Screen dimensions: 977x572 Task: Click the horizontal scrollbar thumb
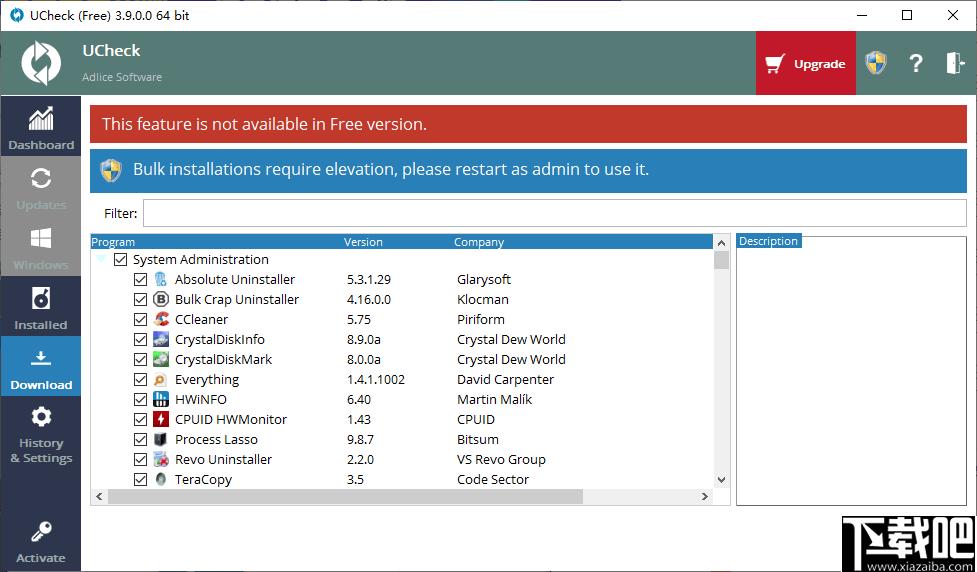point(345,497)
